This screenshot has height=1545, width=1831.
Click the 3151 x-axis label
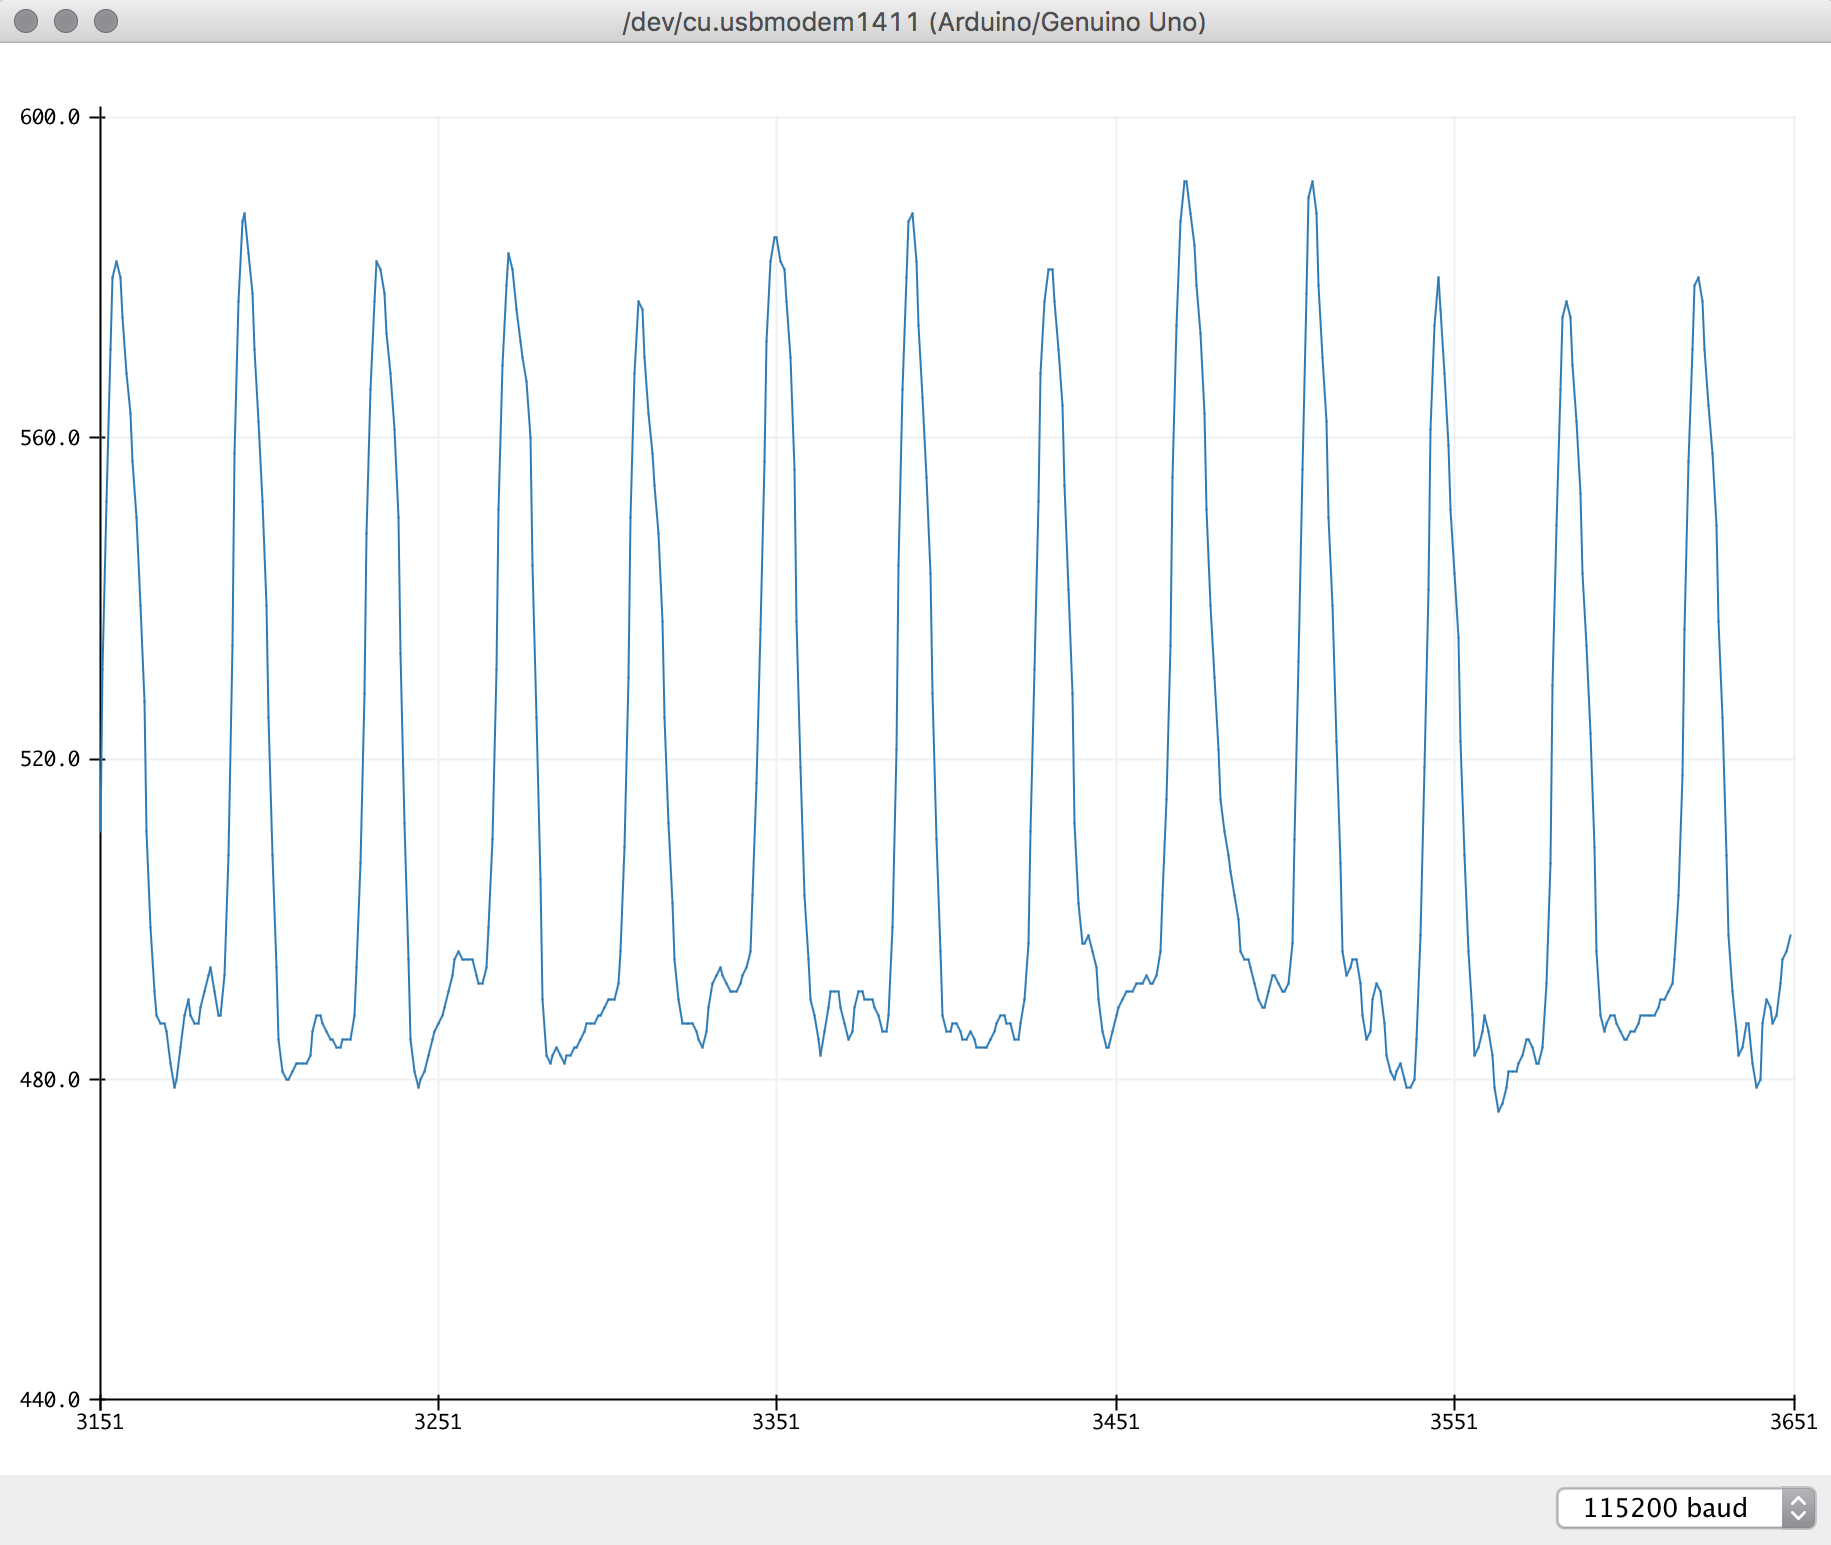100,1422
